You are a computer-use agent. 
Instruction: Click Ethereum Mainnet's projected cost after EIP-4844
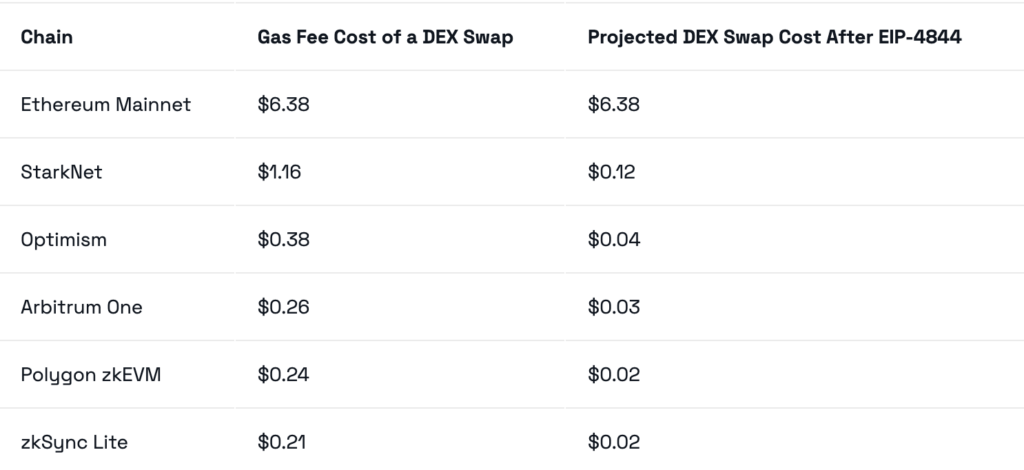tap(614, 104)
